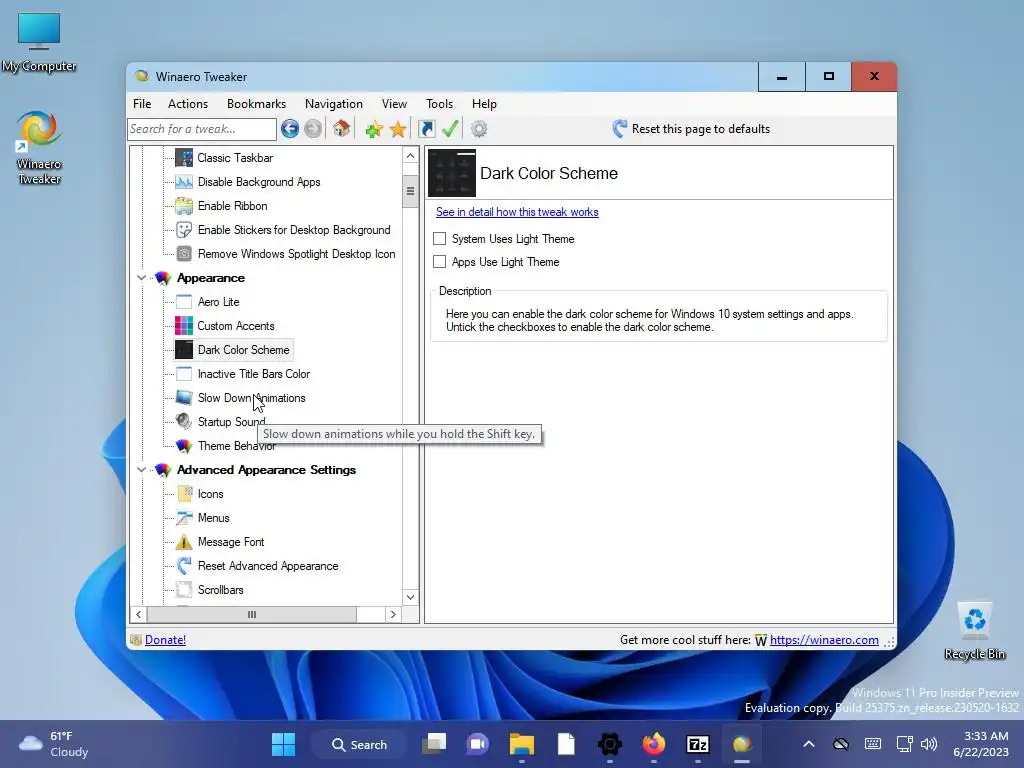Click the taskbar Search button
1024x768 pixels.
(359, 744)
